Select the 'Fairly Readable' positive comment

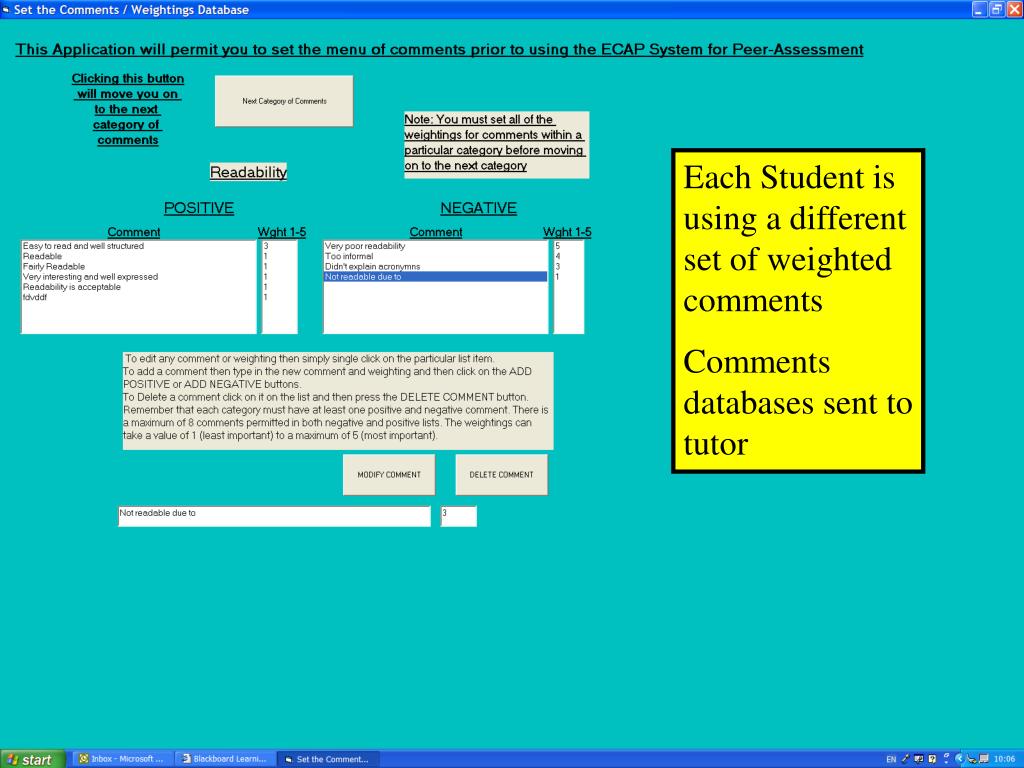138,266
